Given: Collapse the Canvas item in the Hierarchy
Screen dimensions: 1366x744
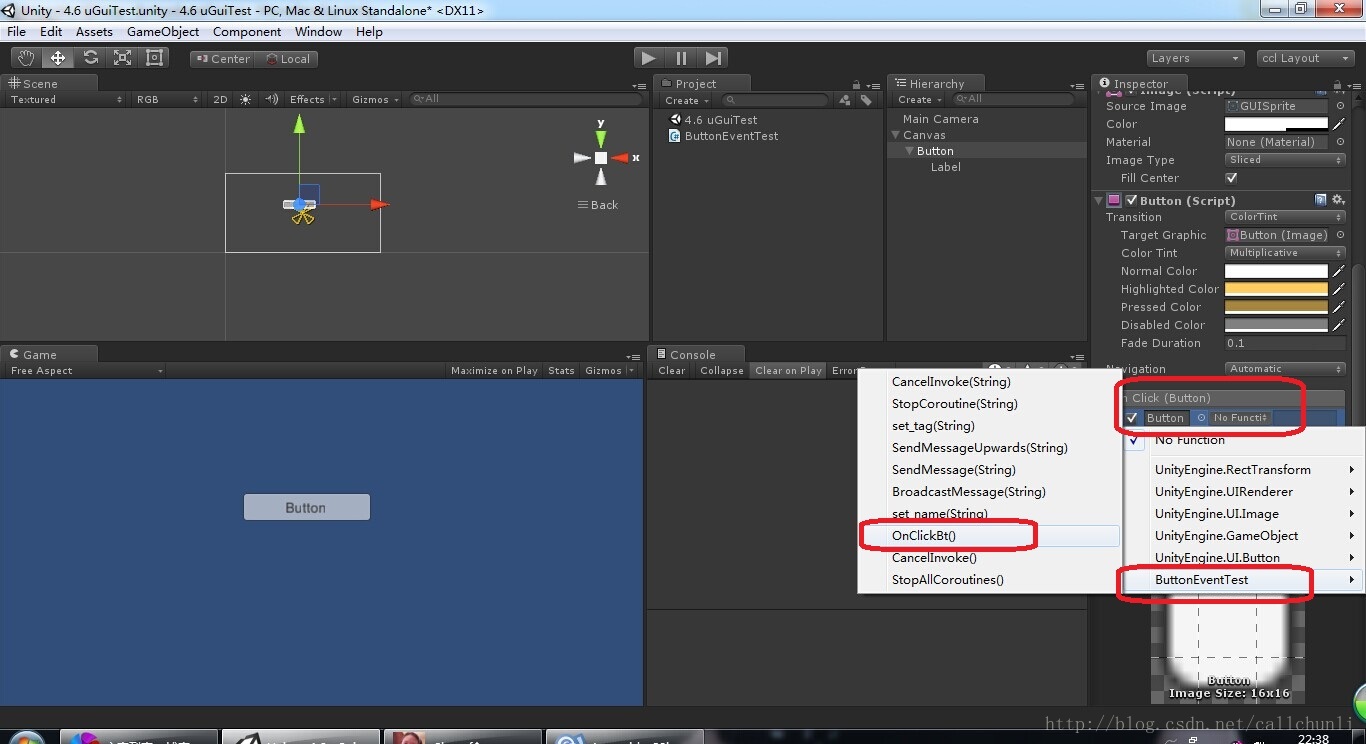Looking at the screenshot, I should [x=896, y=135].
